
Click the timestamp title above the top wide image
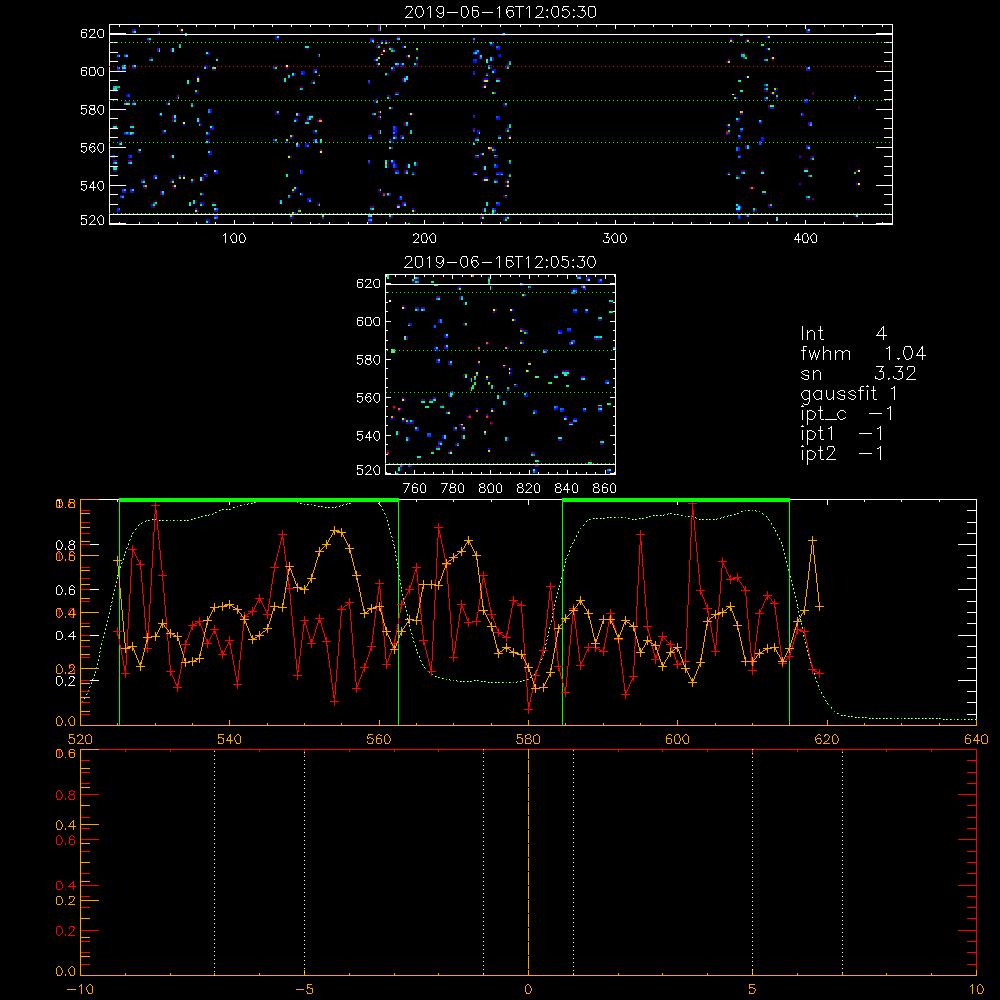(500, 12)
